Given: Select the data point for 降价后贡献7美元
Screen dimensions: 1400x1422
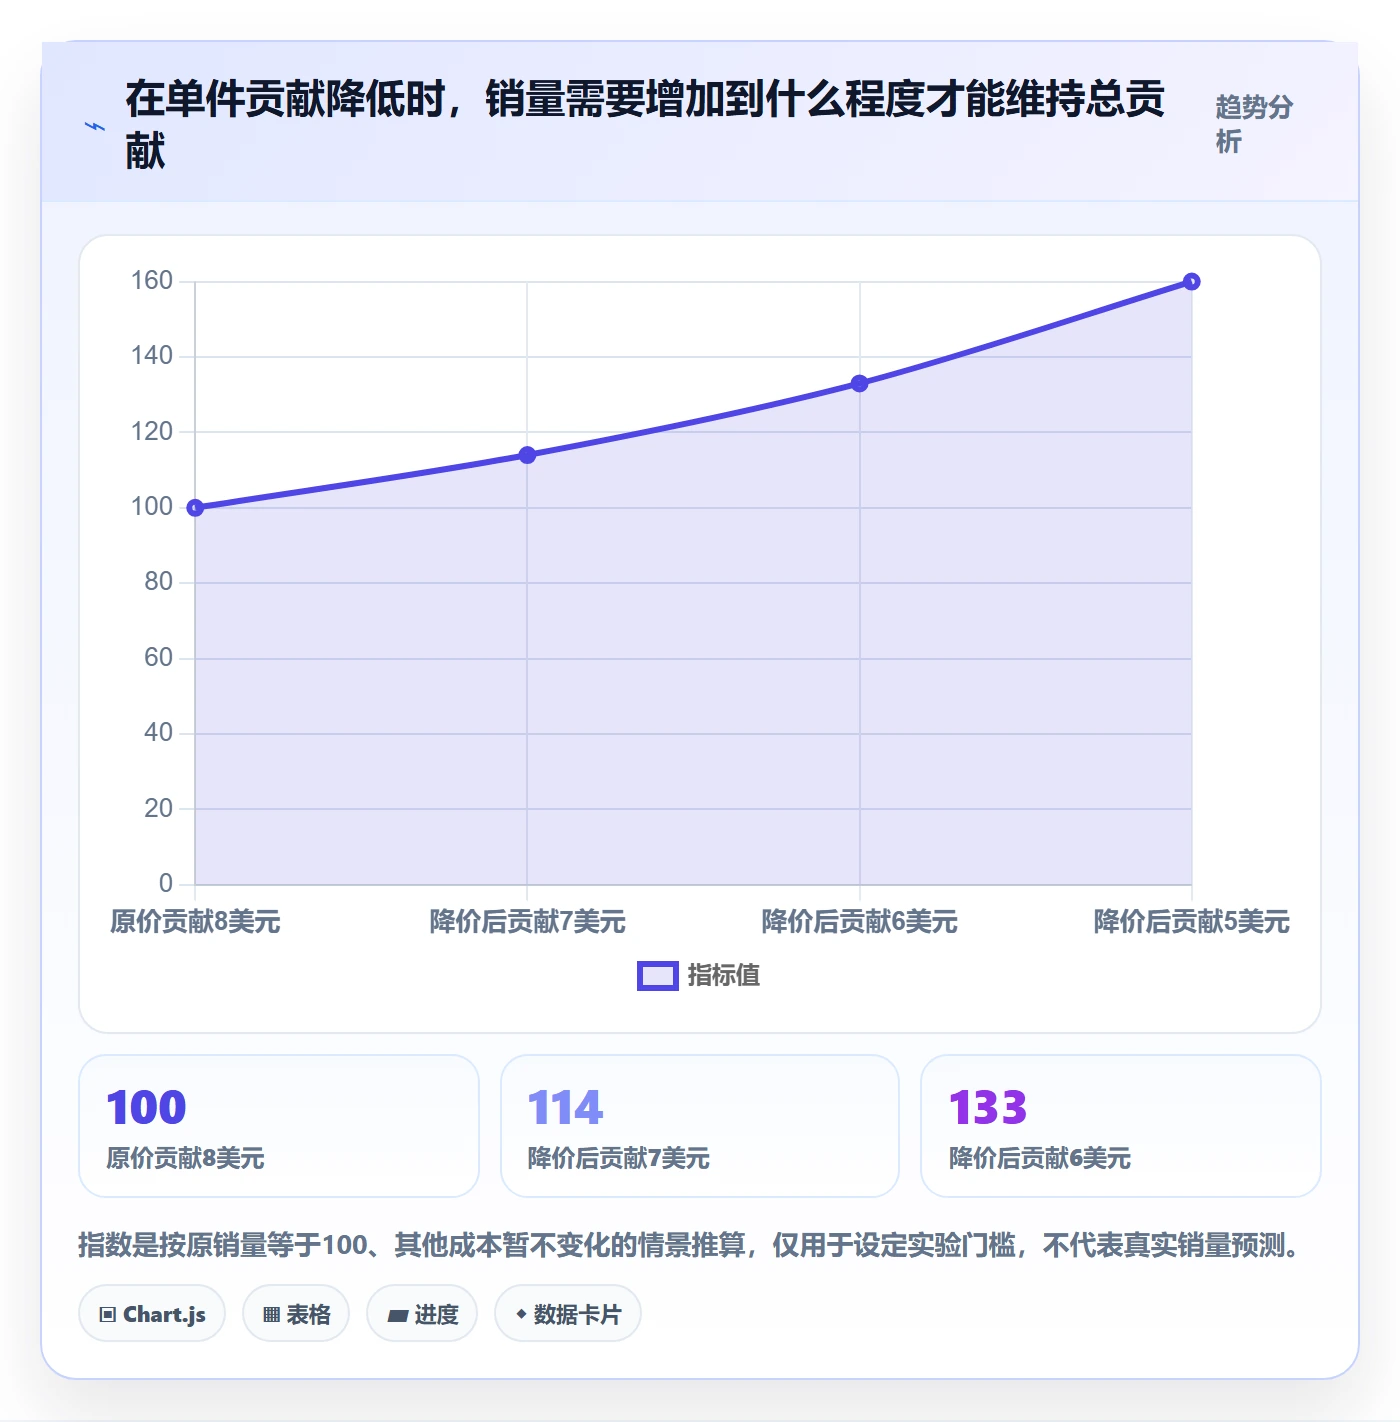Looking at the screenshot, I should point(528,455).
